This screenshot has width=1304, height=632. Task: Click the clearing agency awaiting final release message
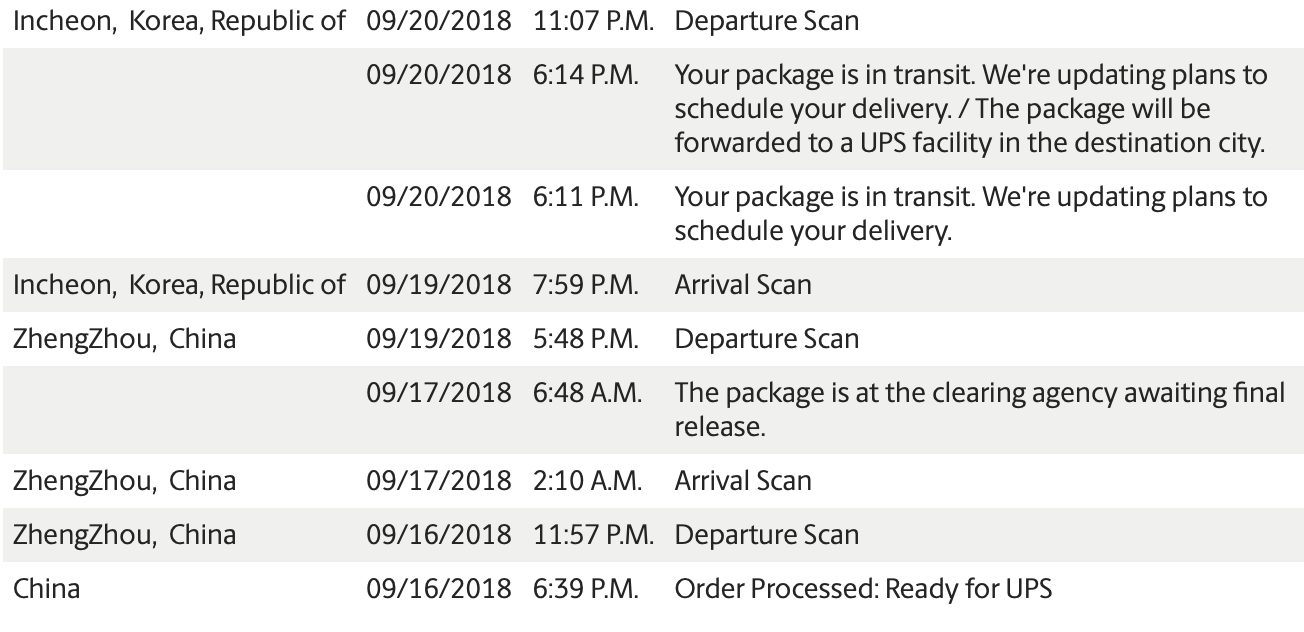(x=979, y=409)
